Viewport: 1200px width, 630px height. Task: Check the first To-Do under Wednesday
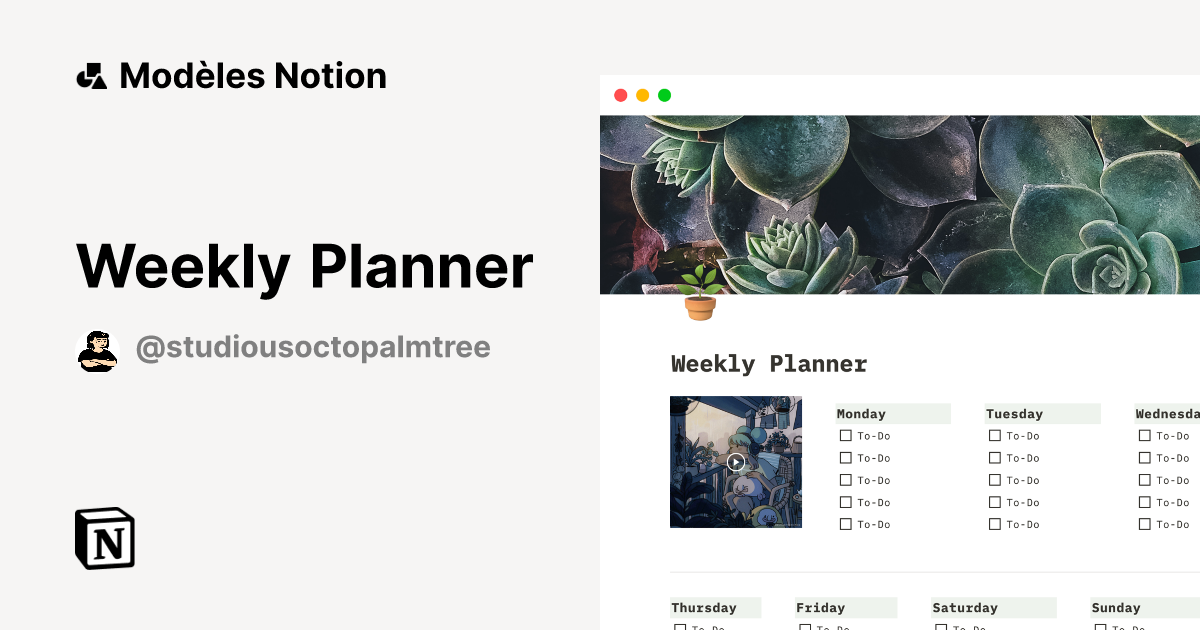pyautogui.click(x=1144, y=435)
